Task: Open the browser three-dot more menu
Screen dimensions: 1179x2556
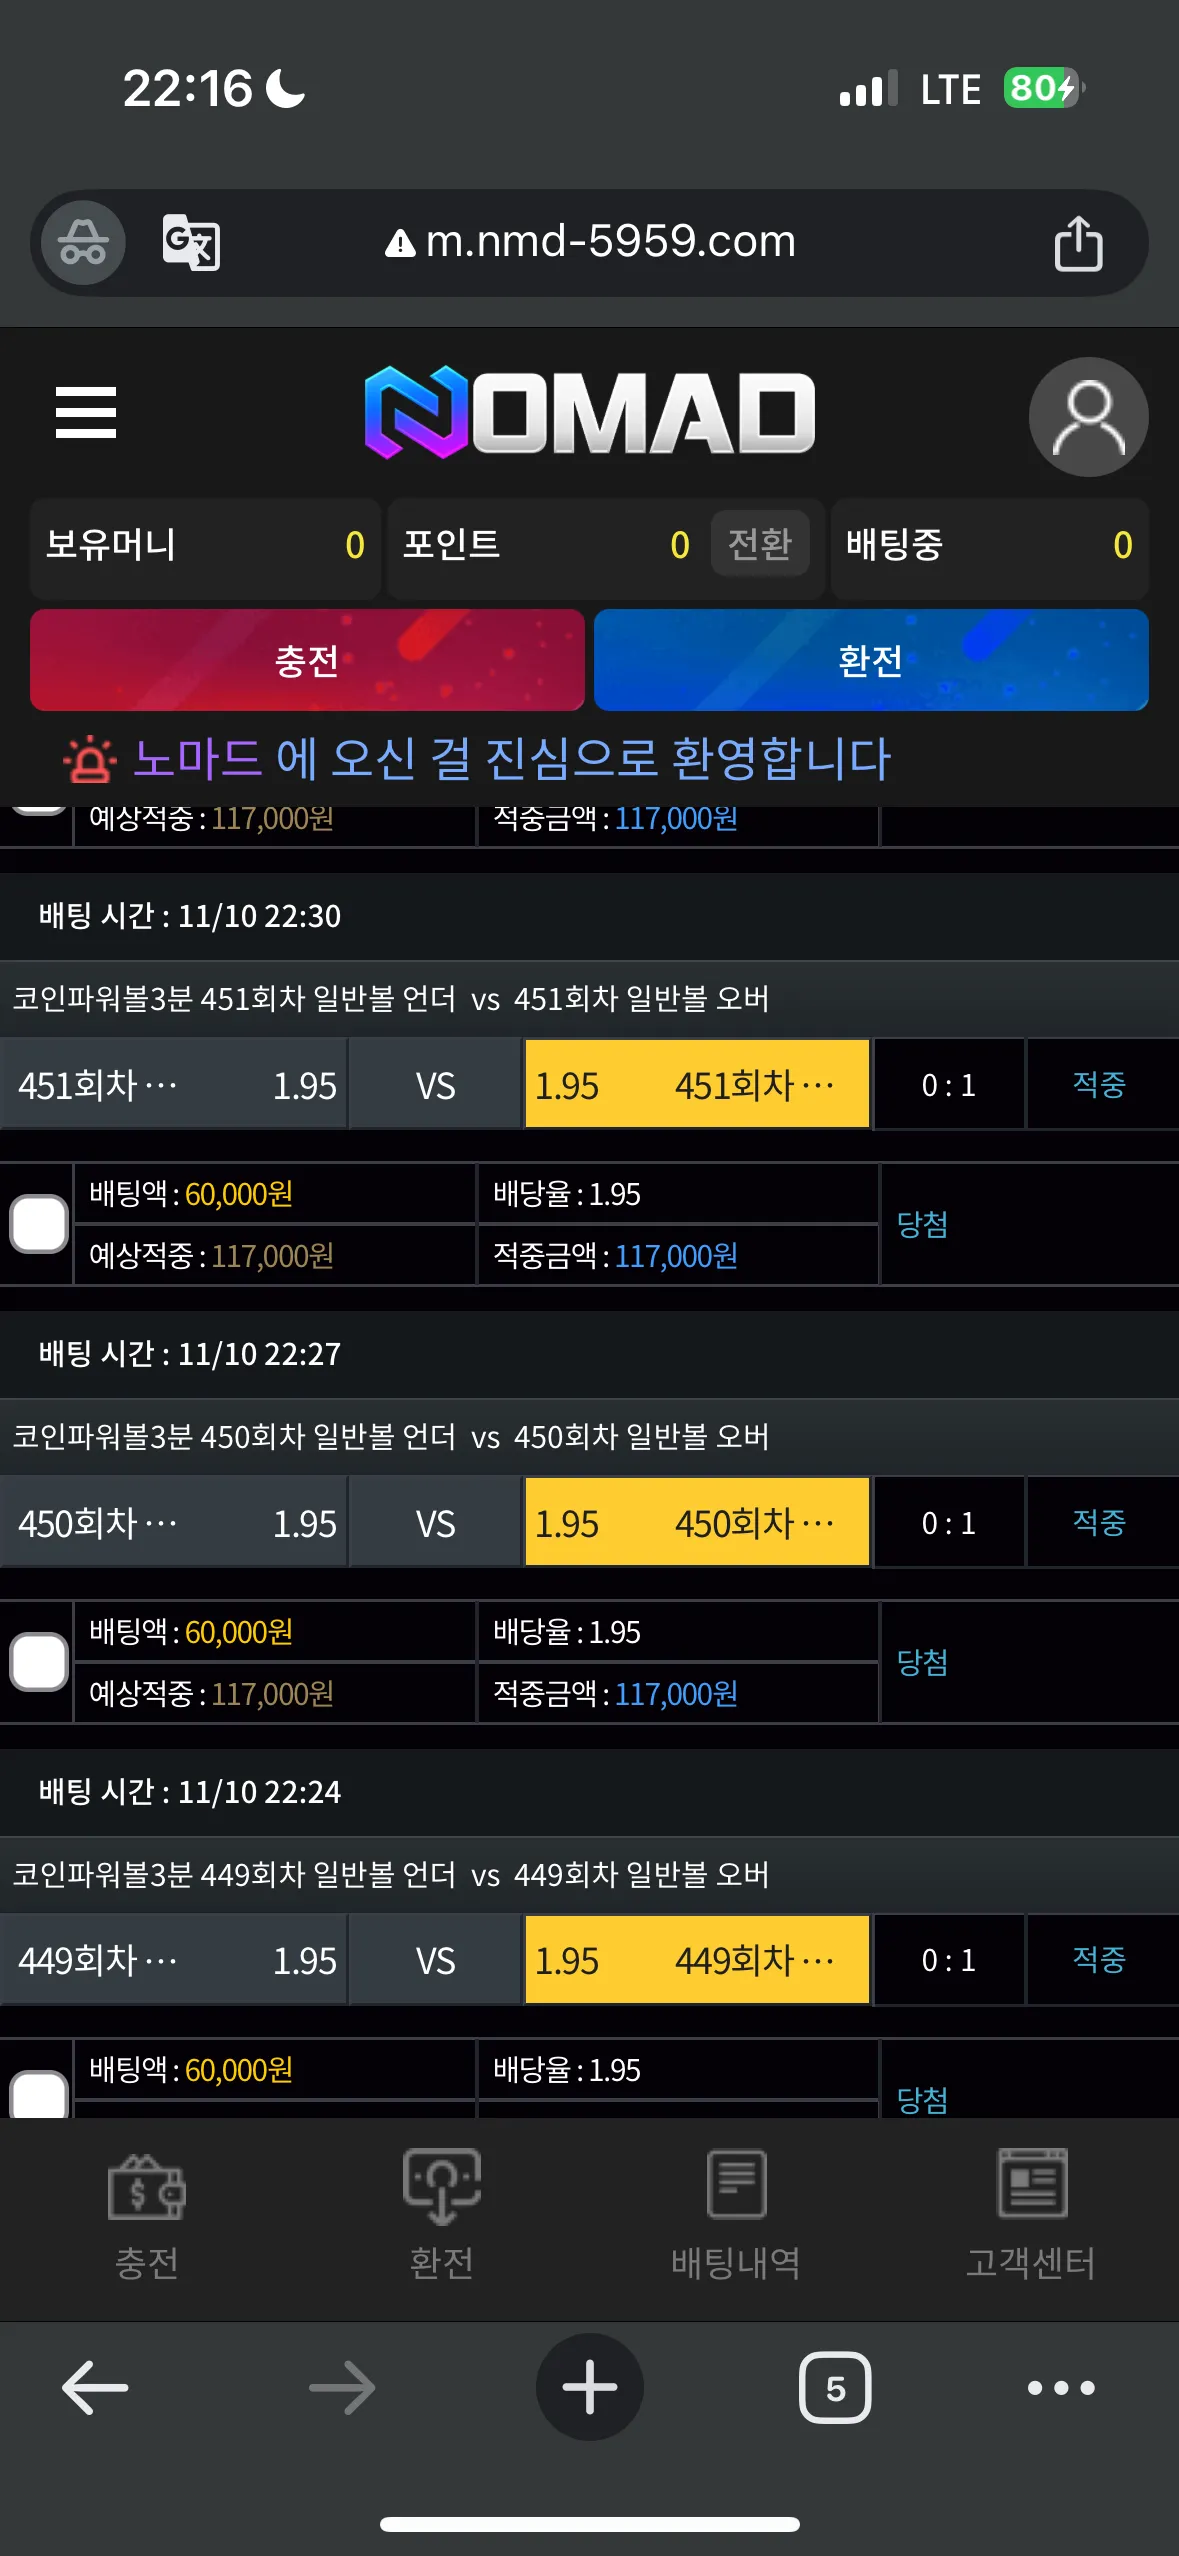Action: [x=1061, y=2388]
